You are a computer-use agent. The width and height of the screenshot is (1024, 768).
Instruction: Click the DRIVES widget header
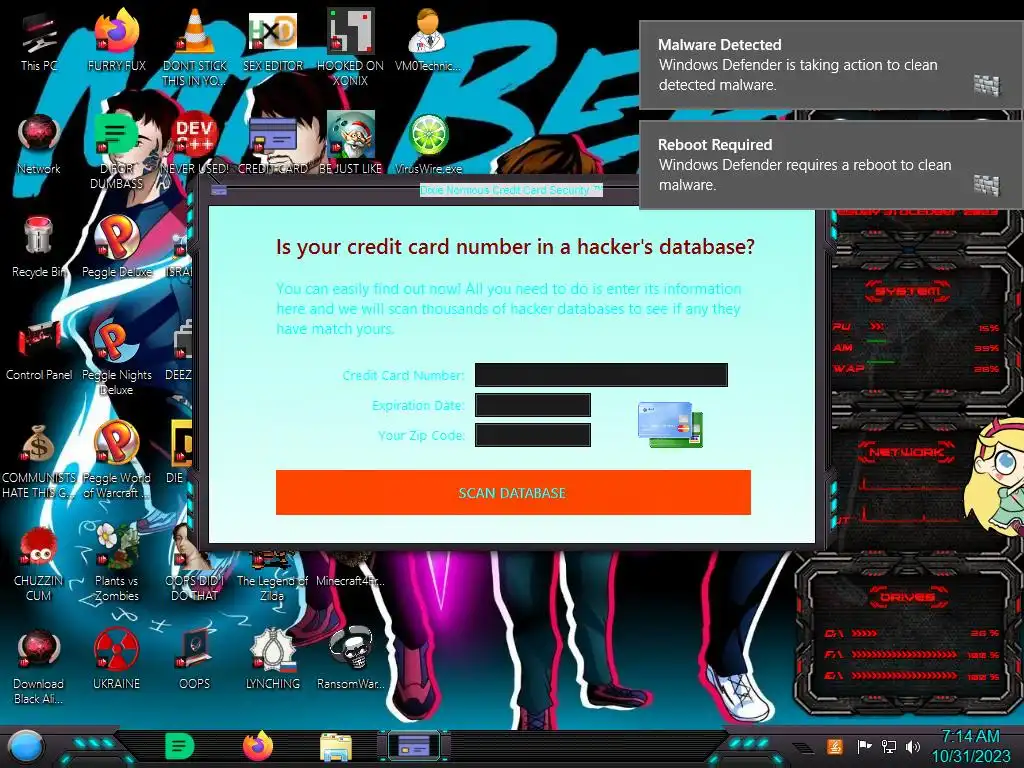pyautogui.click(x=906, y=597)
